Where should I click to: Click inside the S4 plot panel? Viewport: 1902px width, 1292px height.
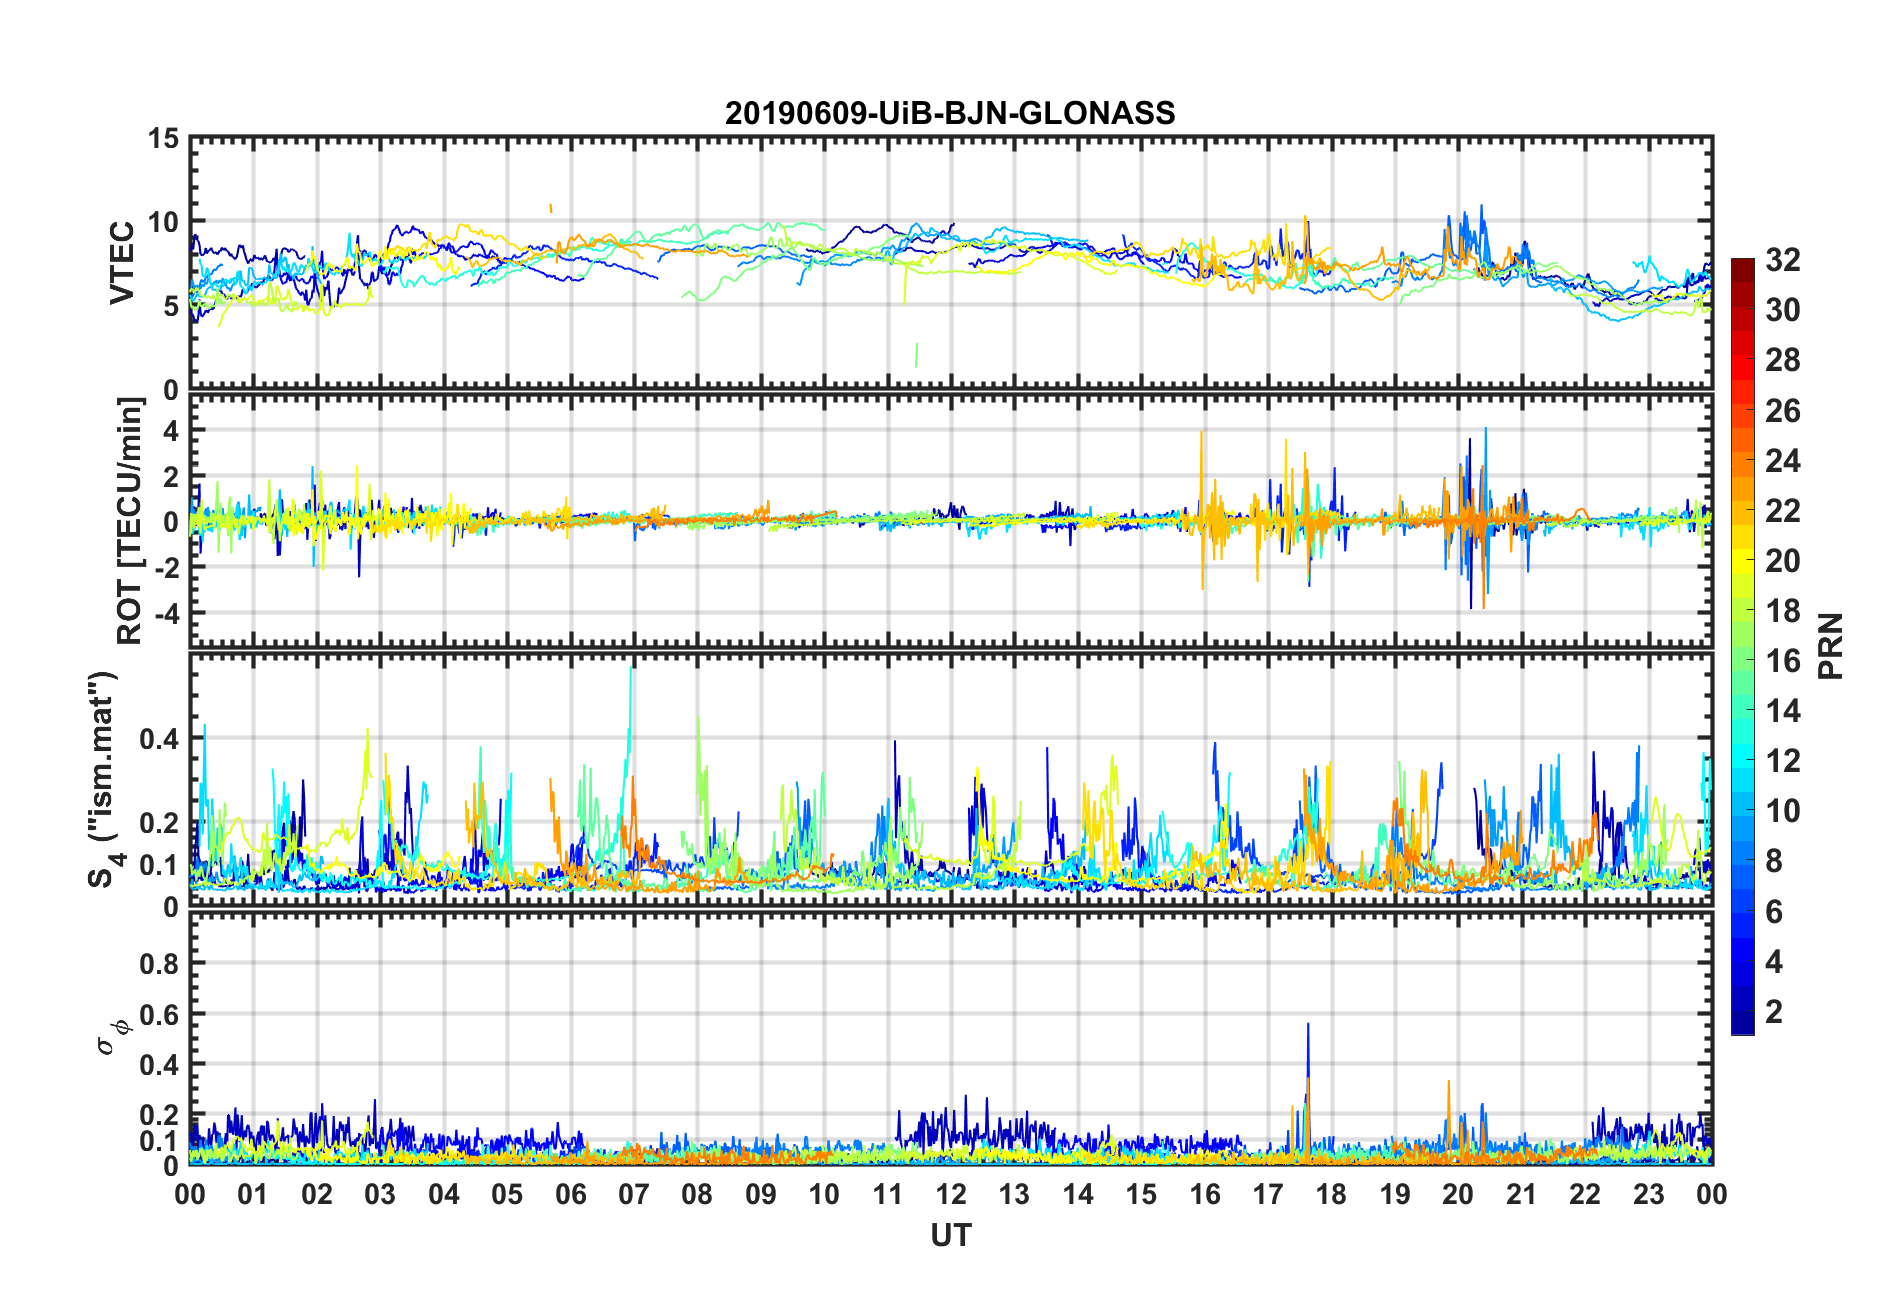pyautogui.click(x=951, y=780)
